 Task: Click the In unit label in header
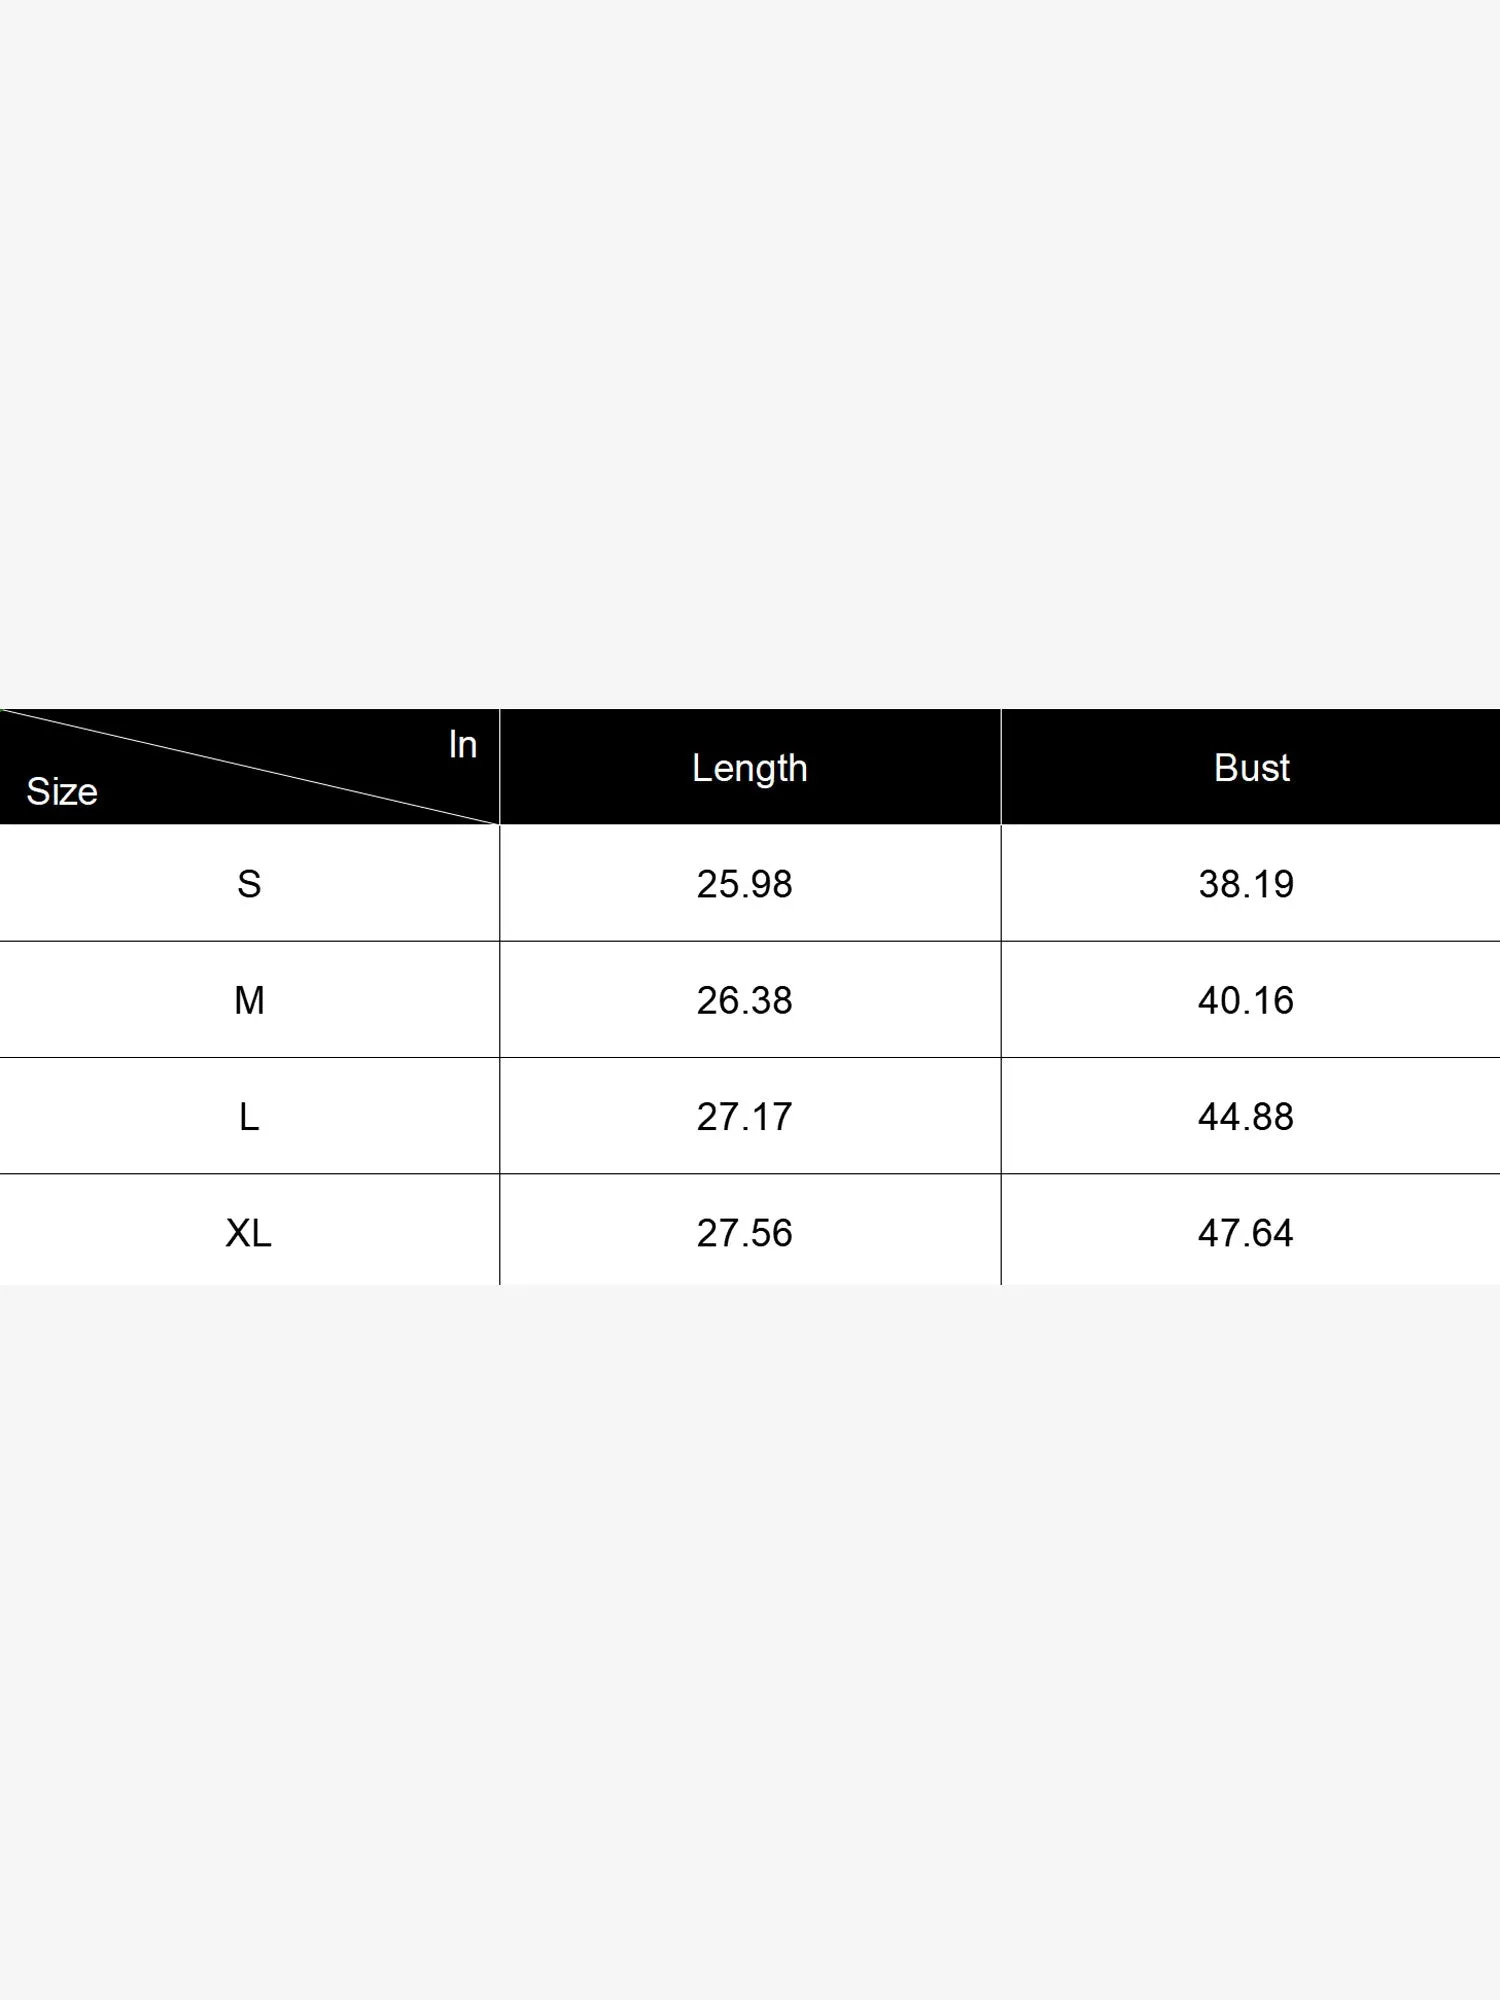[462, 744]
